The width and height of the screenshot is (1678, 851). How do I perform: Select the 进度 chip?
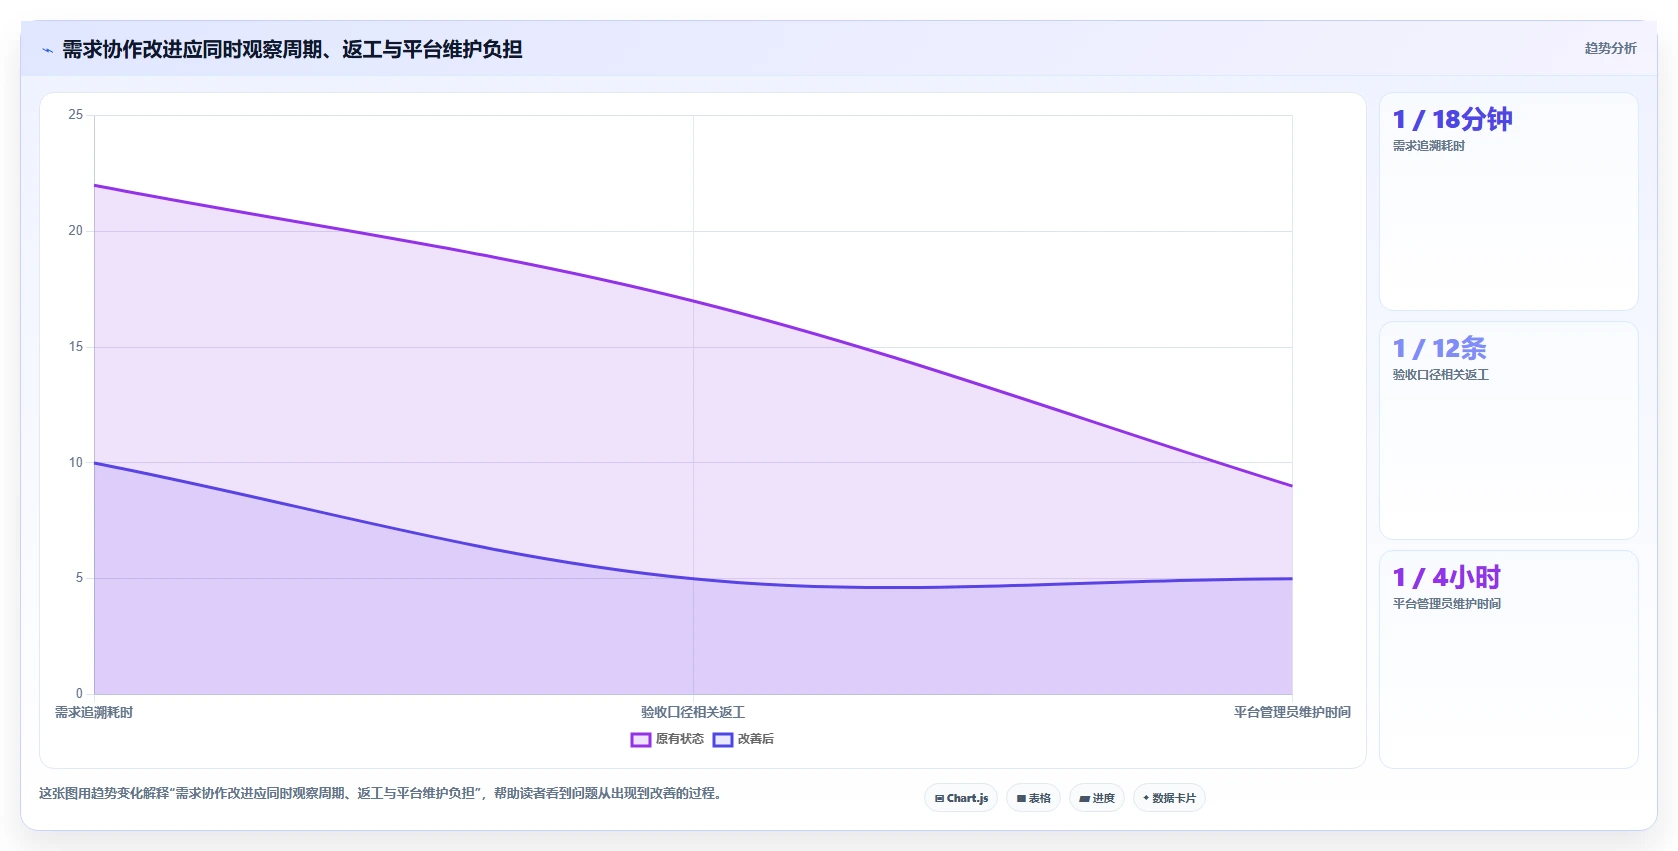(1097, 798)
